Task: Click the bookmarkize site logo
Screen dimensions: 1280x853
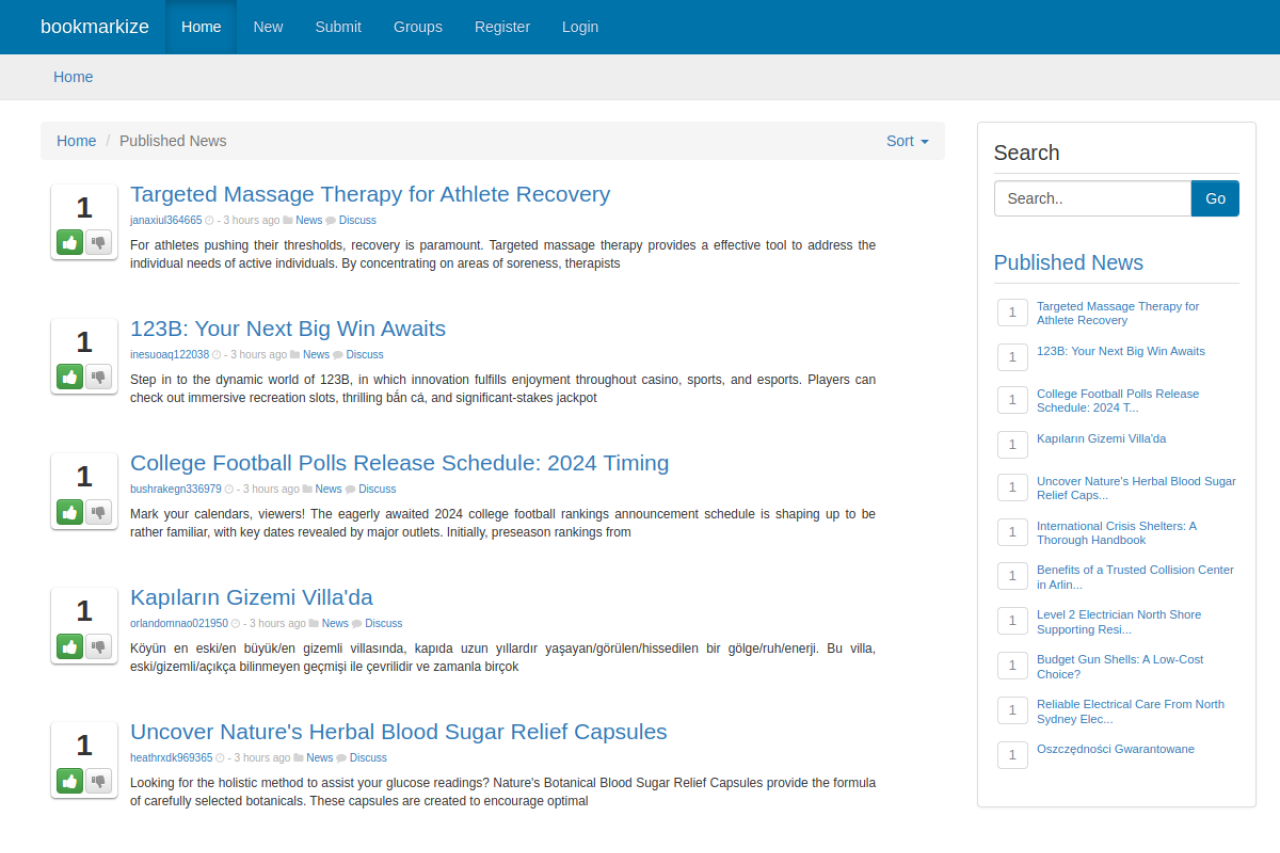Action: click(95, 27)
